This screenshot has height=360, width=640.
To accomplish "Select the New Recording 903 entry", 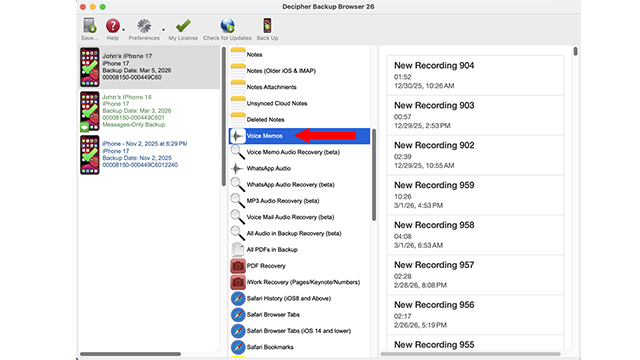I will coord(475,116).
